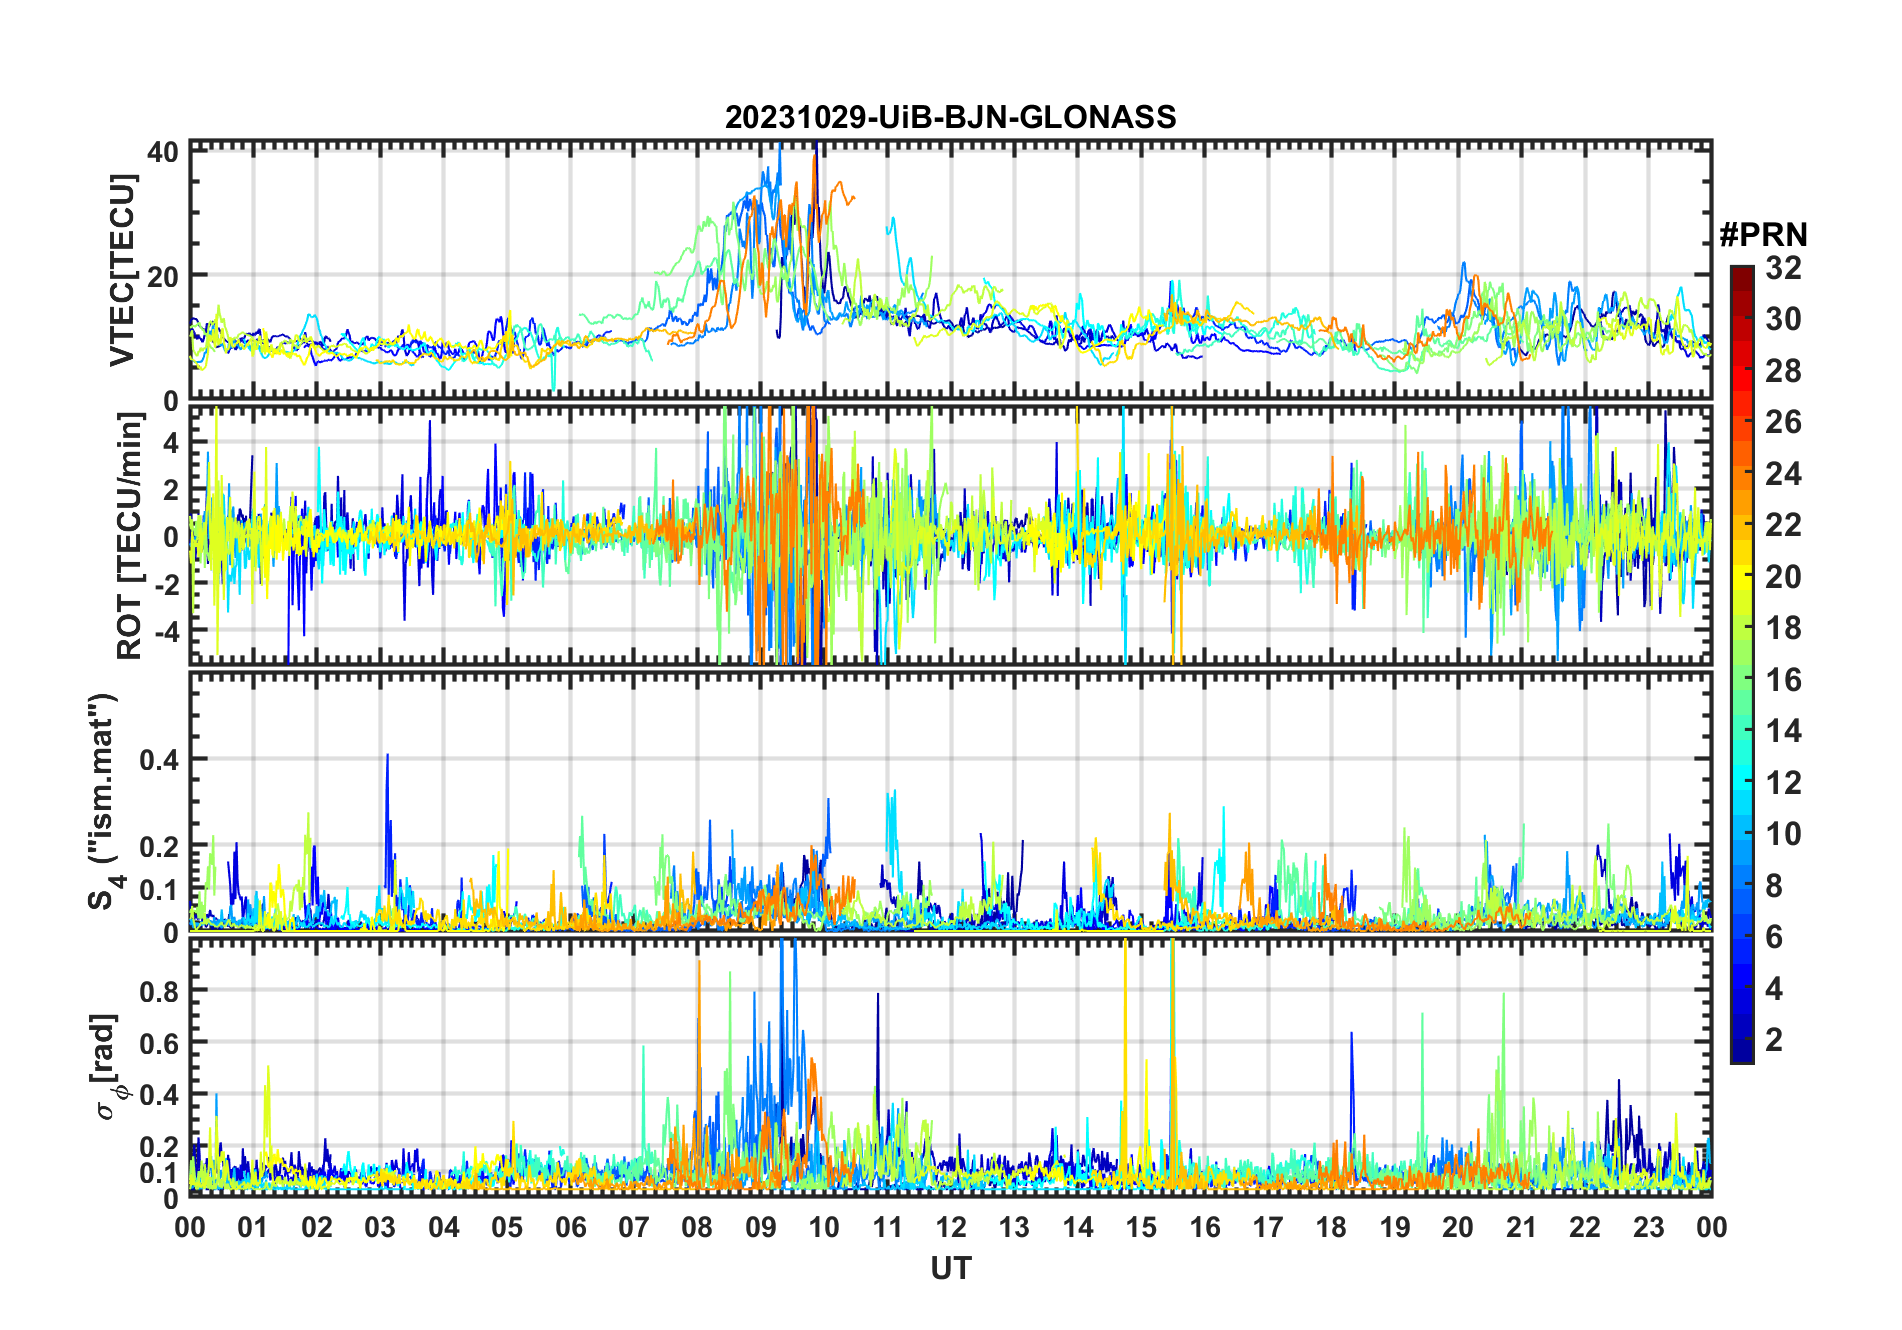Click the 0.8 tick on σφ axis
The height and width of the screenshot is (1330, 1902).
click(x=158, y=991)
